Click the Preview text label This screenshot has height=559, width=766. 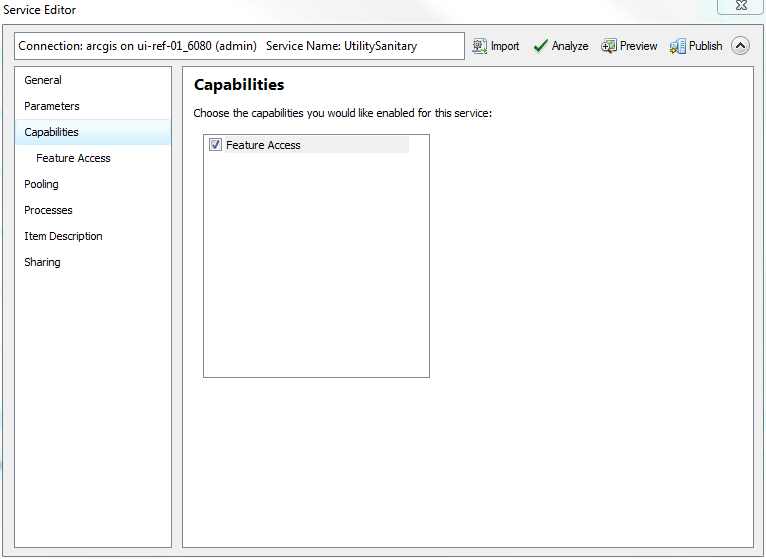(638, 46)
